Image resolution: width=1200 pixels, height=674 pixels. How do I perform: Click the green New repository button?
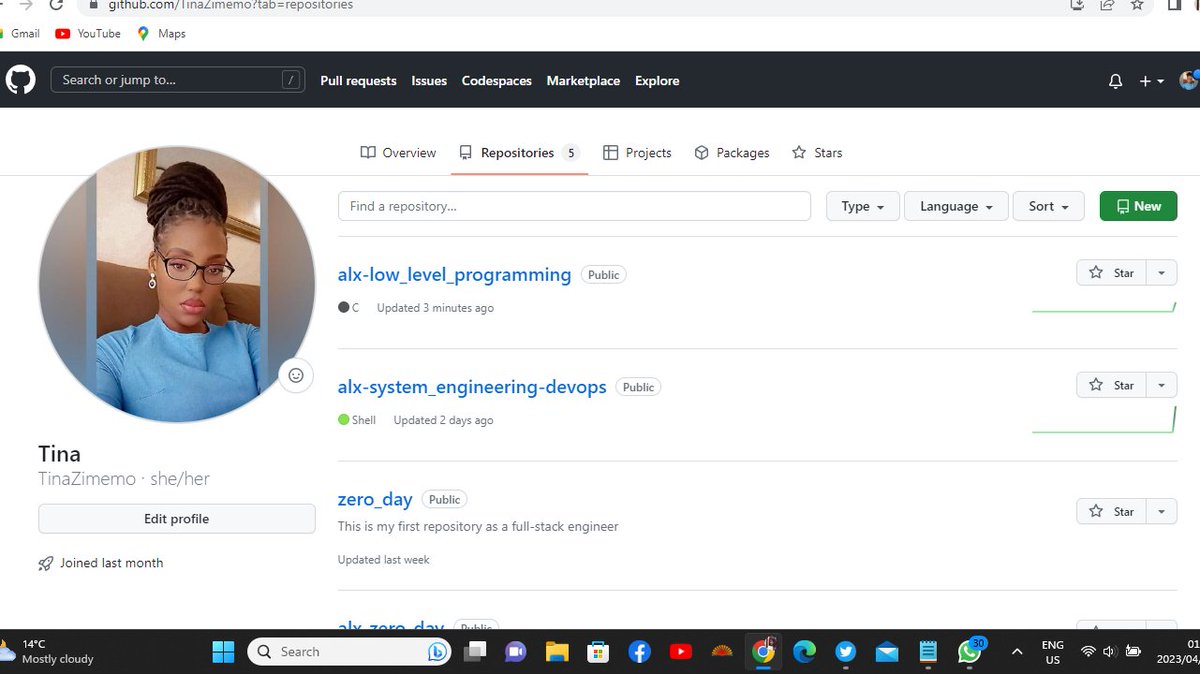pos(1138,206)
